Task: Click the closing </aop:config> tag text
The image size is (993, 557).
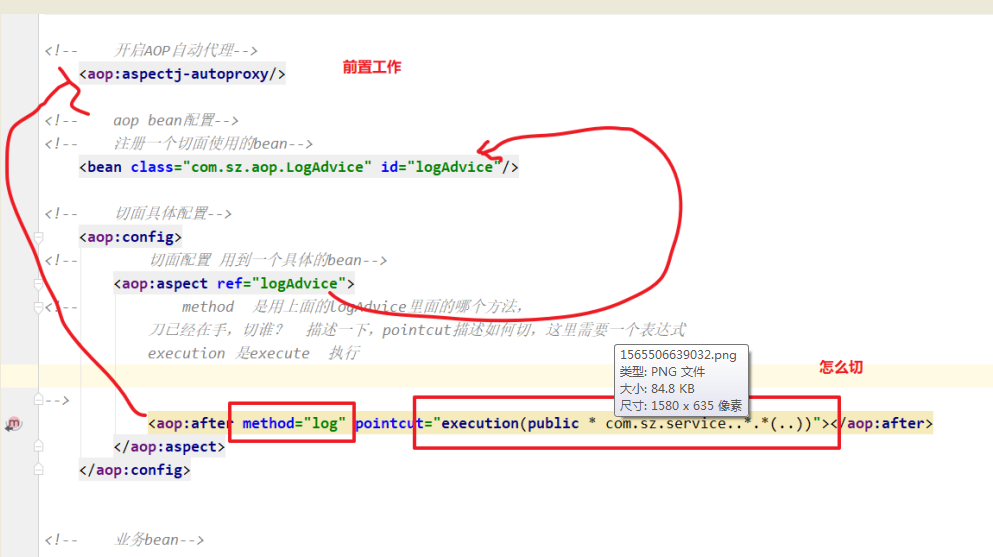Action: click(x=135, y=470)
